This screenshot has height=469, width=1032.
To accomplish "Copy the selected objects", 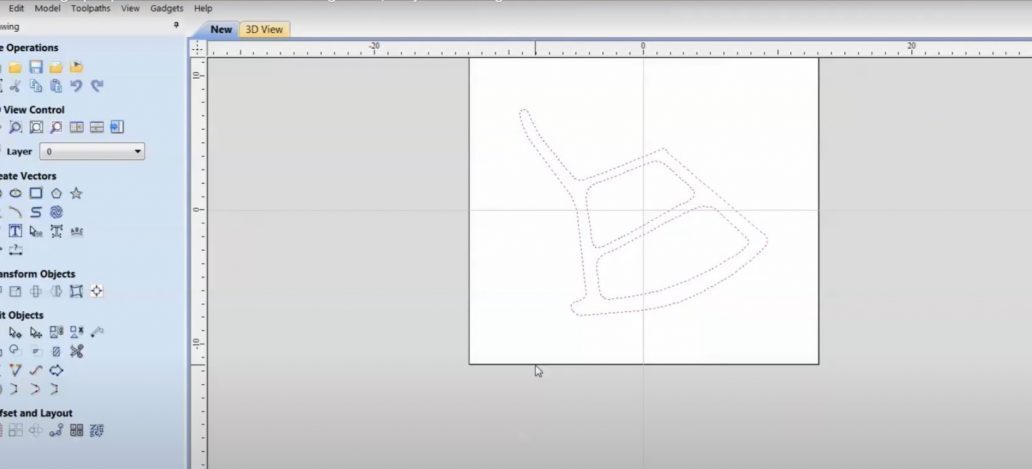I will click(36, 86).
